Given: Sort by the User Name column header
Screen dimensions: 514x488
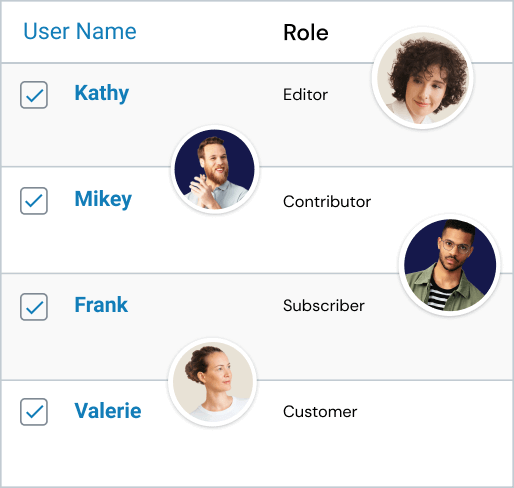Looking at the screenshot, I should click(x=80, y=31).
